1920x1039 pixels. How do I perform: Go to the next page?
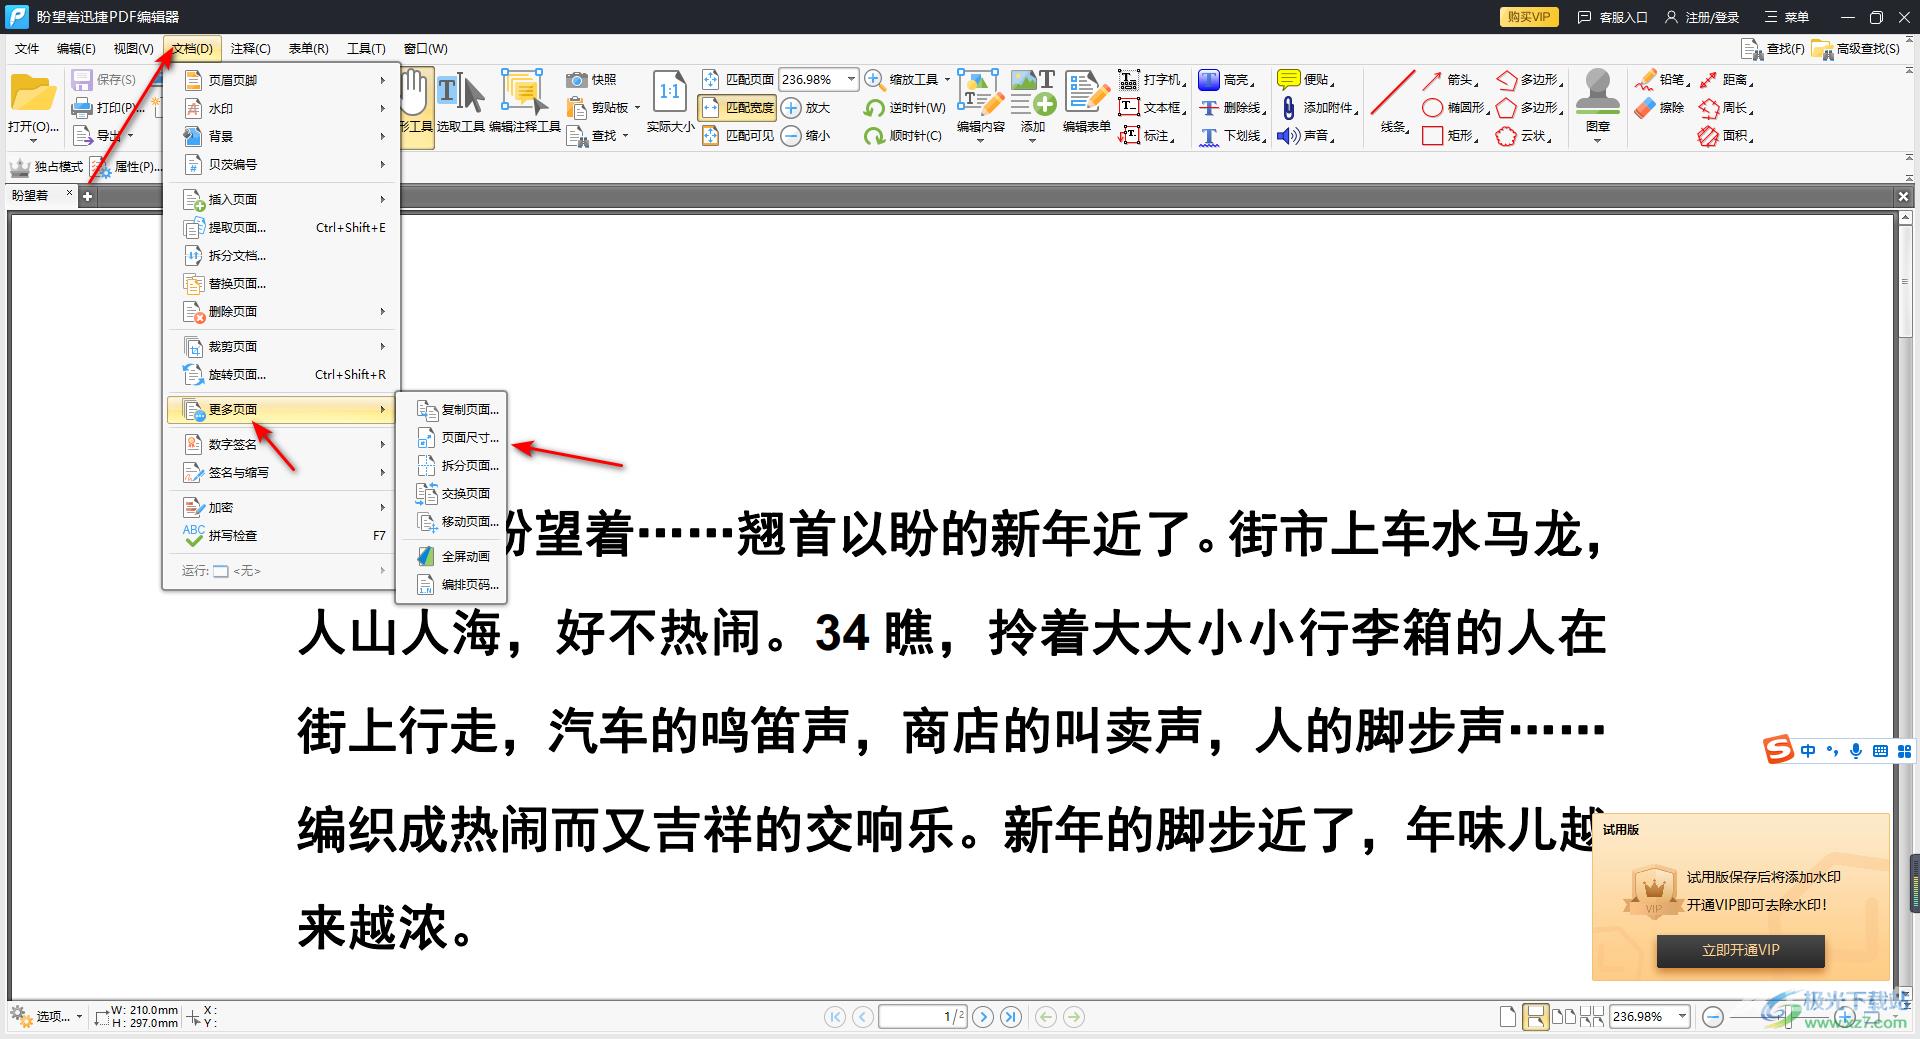[983, 1017]
